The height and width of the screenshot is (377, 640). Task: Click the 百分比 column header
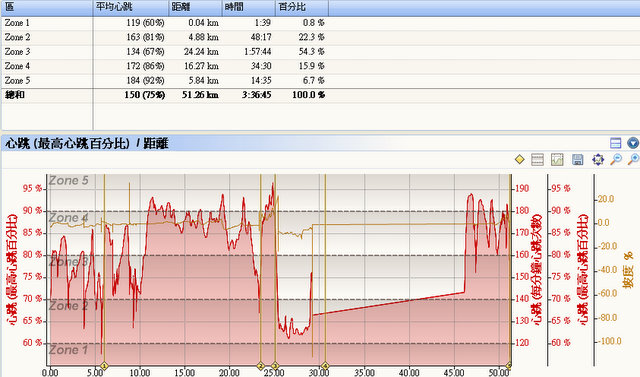tap(302, 7)
